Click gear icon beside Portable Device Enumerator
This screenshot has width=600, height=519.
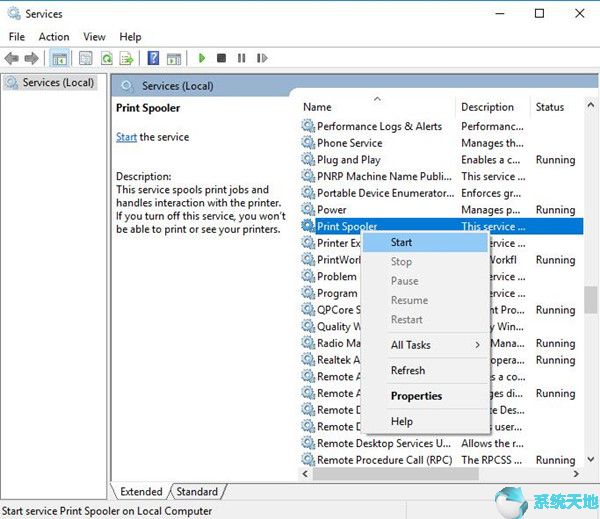tap(308, 193)
